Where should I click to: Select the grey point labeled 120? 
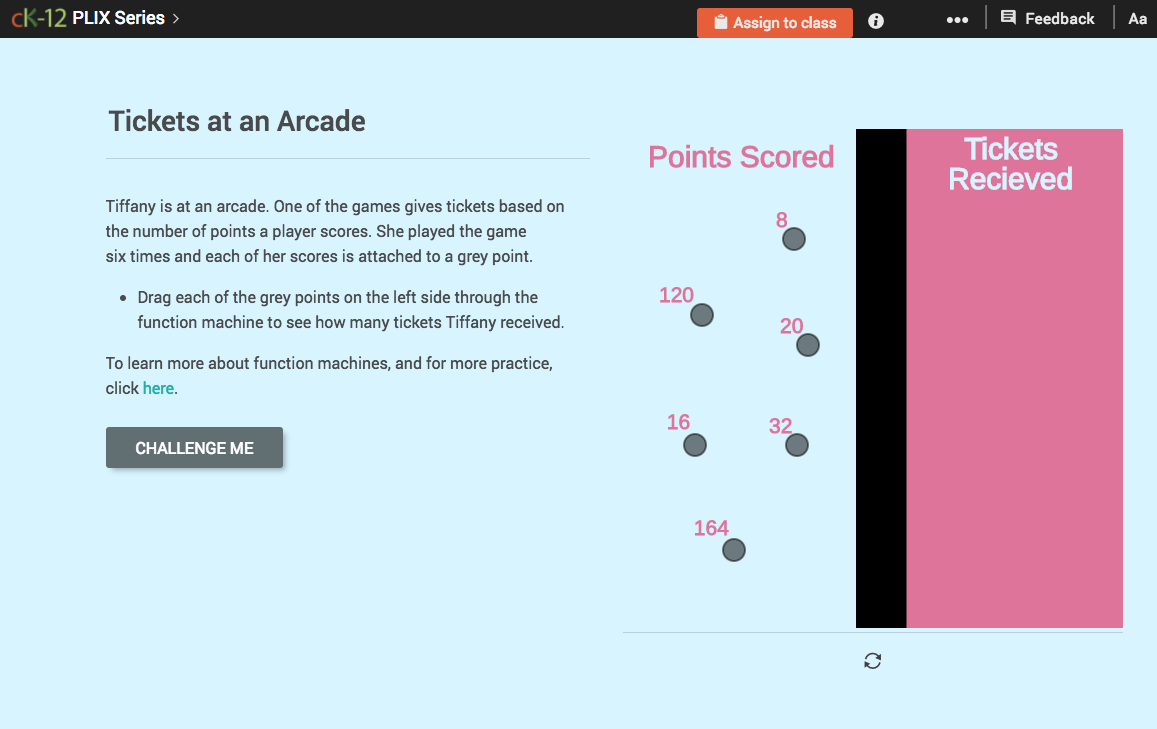[x=701, y=315]
